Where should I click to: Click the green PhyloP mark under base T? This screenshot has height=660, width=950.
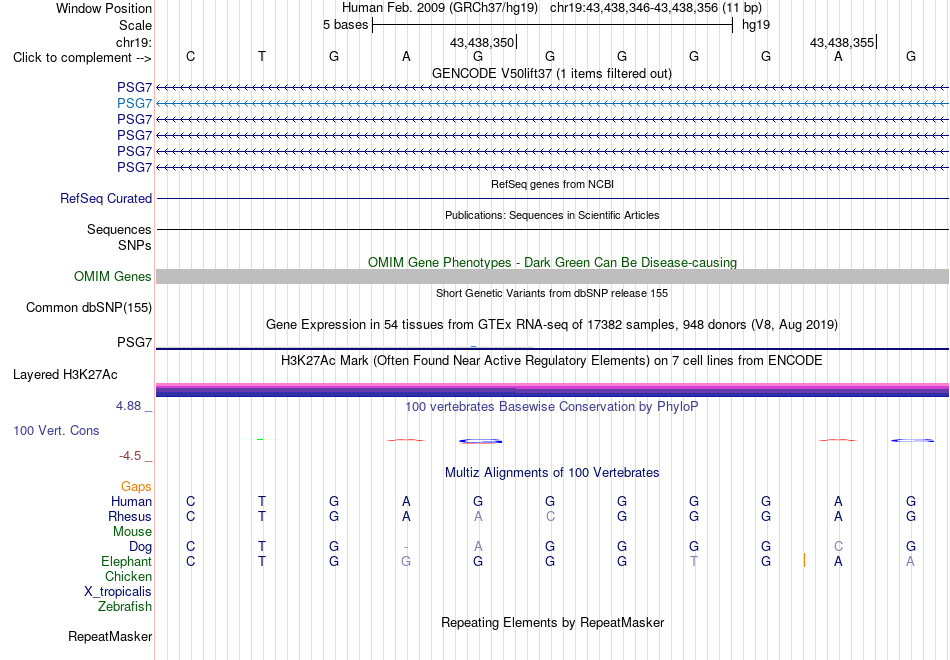pyautogui.click(x=260, y=439)
